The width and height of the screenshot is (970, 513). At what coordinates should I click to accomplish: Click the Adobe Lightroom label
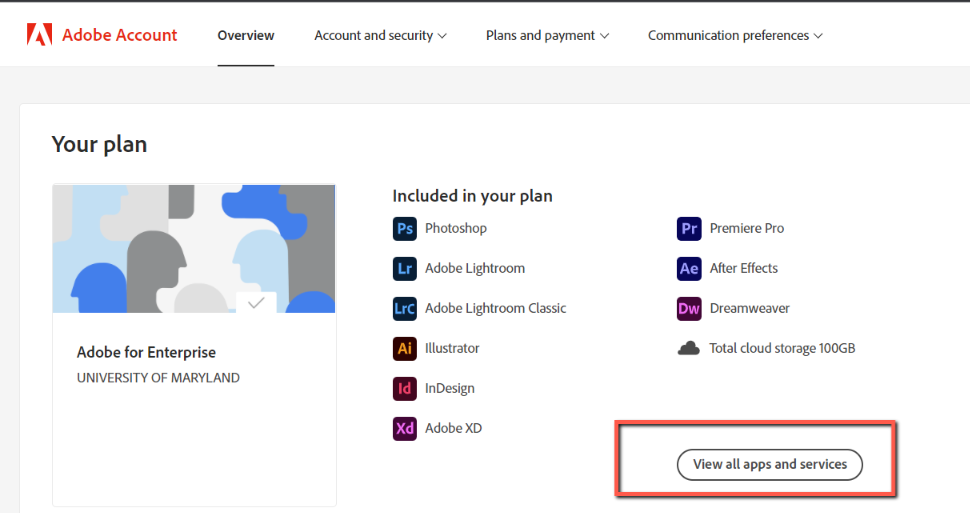pos(475,269)
